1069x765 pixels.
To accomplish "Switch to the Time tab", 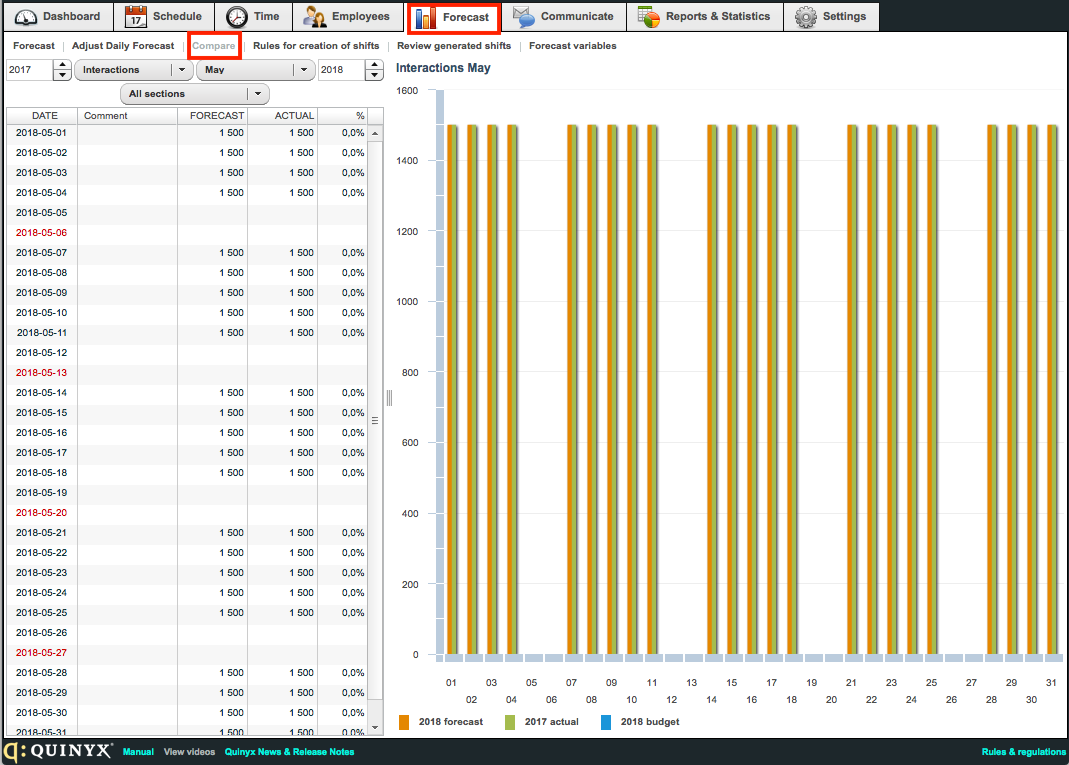I will coord(253,16).
